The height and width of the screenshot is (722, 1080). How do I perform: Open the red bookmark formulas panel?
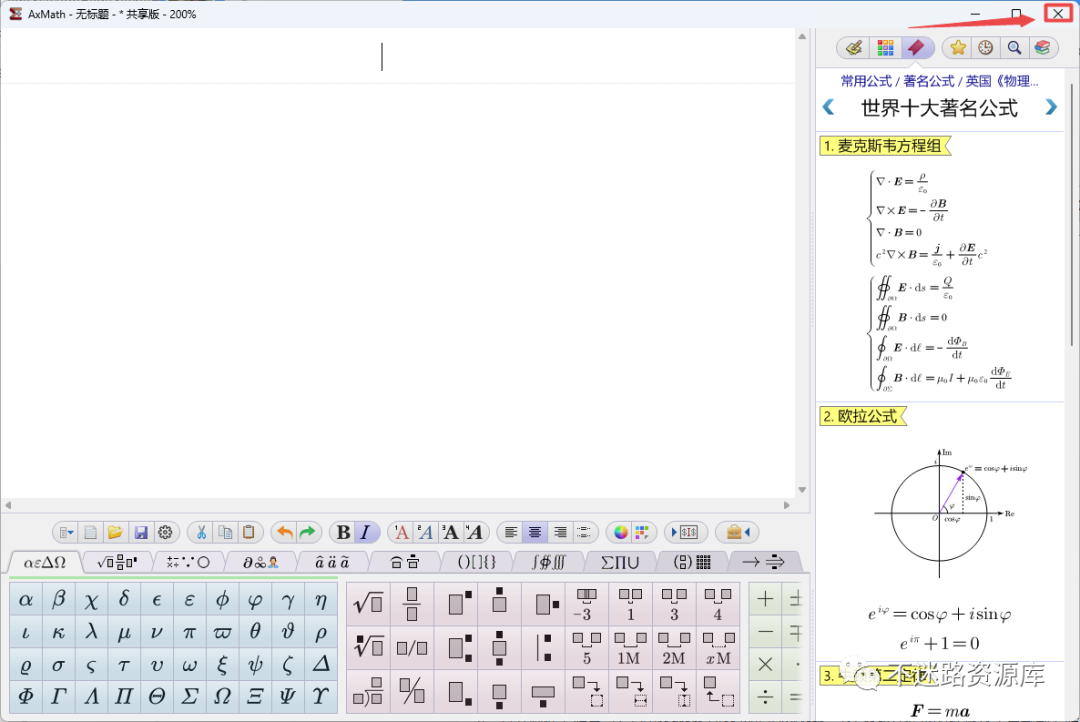(916, 48)
